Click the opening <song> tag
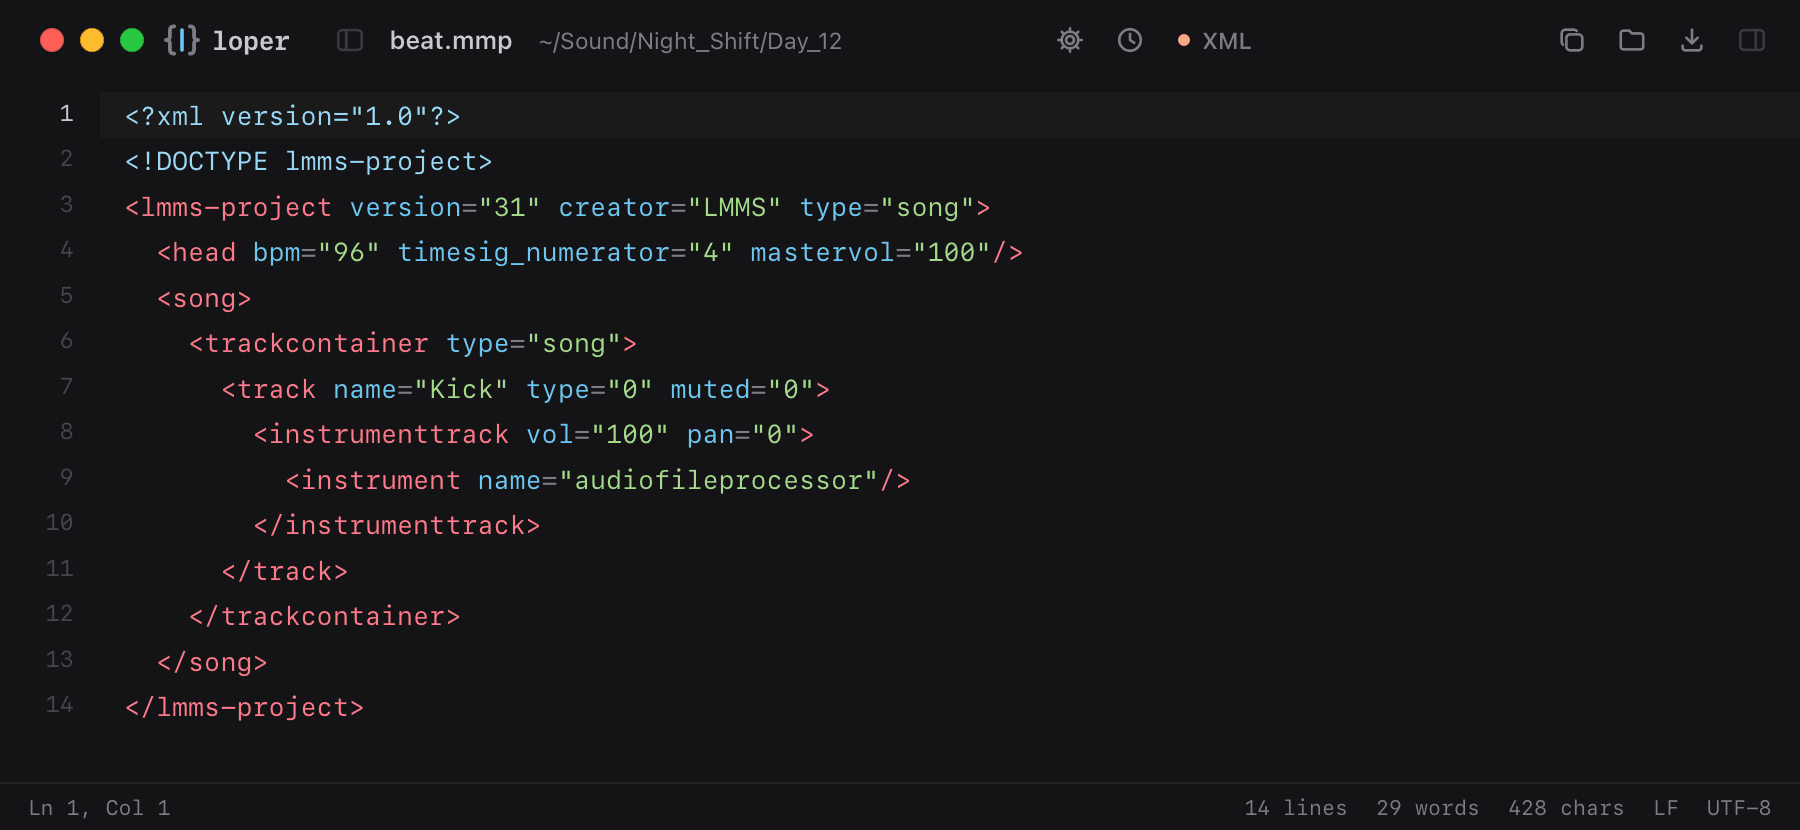Screen dimensions: 1800x830 (x=204, y=298)
